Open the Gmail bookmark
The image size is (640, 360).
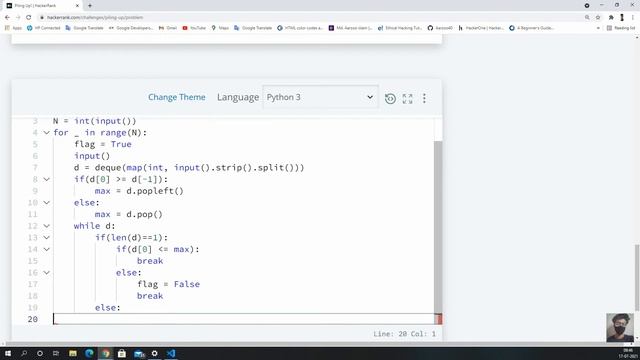(168, 28)
